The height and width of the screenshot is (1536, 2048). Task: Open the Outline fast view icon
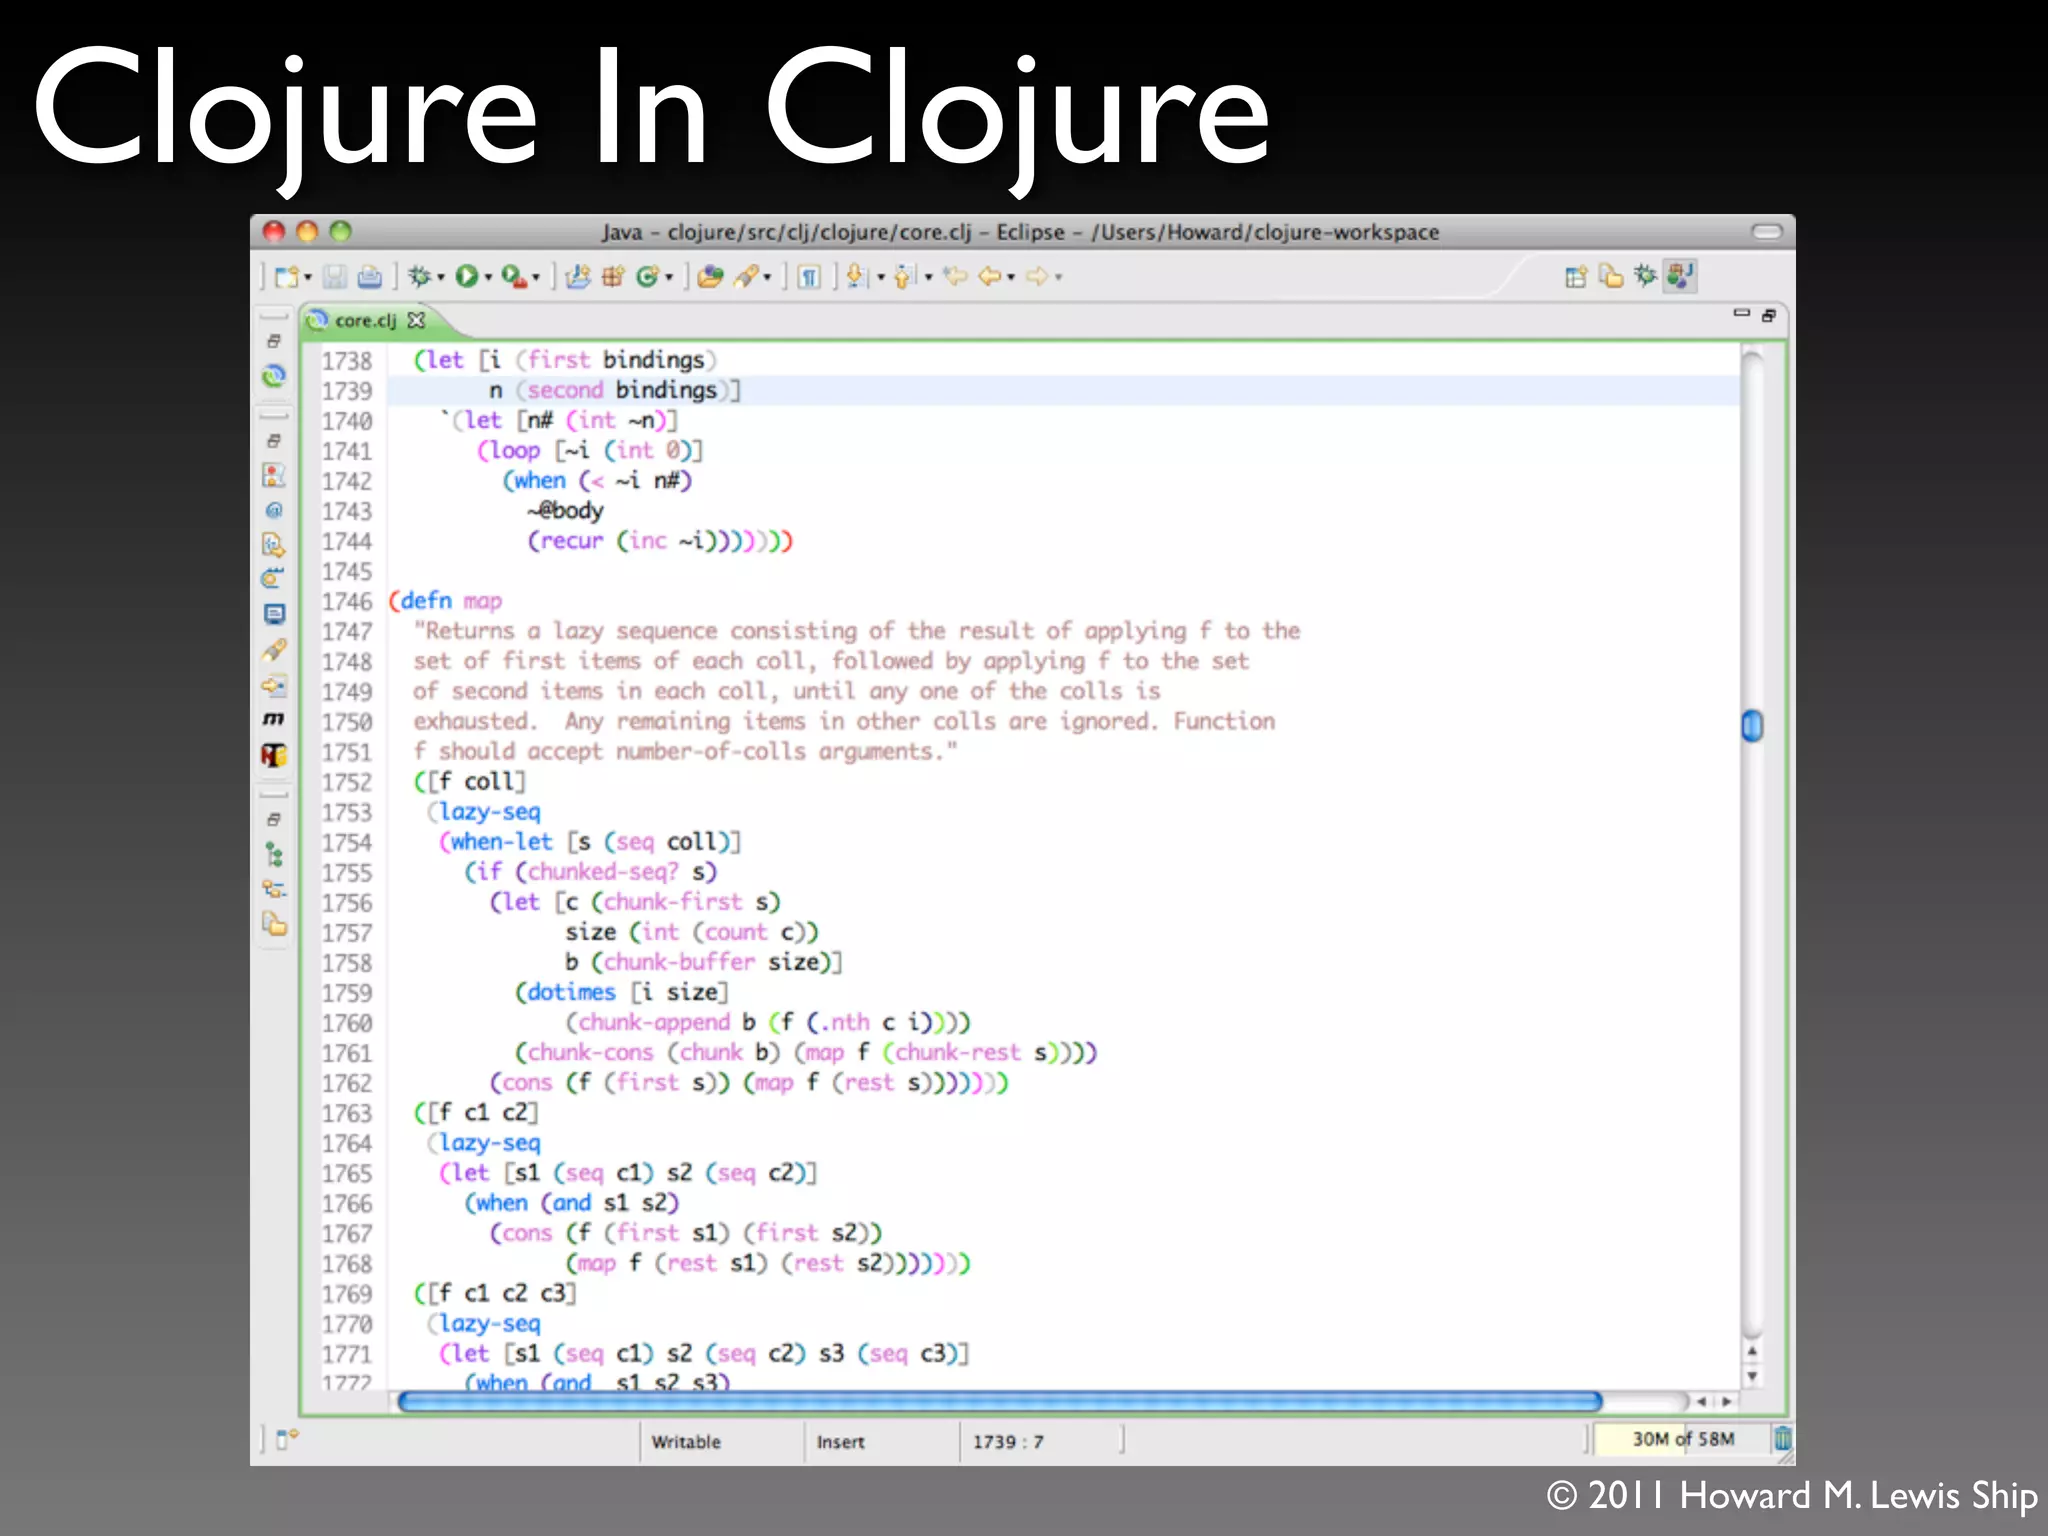pyautogui.click(x=273, y=888)
